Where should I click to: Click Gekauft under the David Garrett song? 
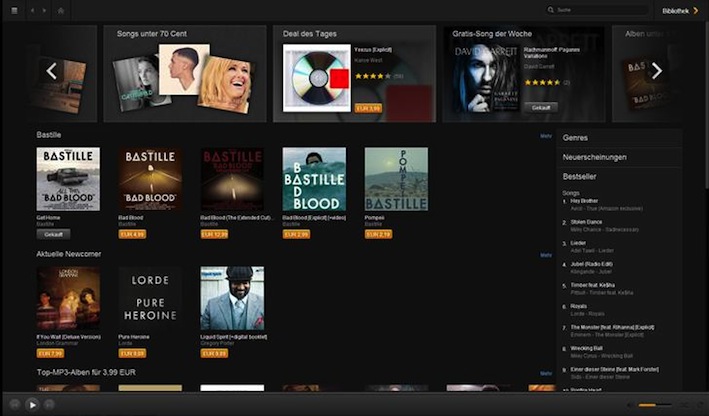tap(541, 108)
